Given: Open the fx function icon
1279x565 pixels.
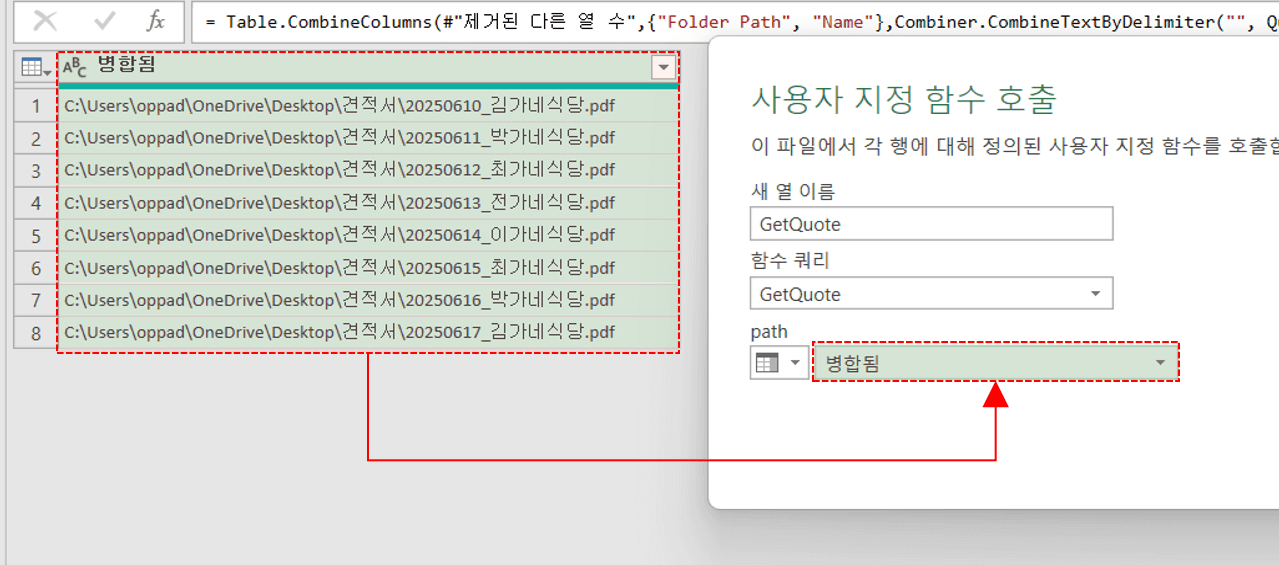Looking at the screenshot, I should tap(155, 22).
